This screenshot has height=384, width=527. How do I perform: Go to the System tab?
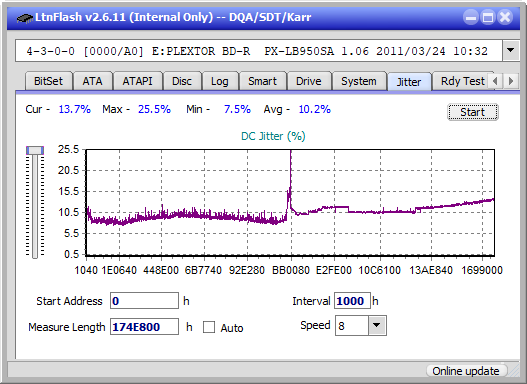[359, 81]
